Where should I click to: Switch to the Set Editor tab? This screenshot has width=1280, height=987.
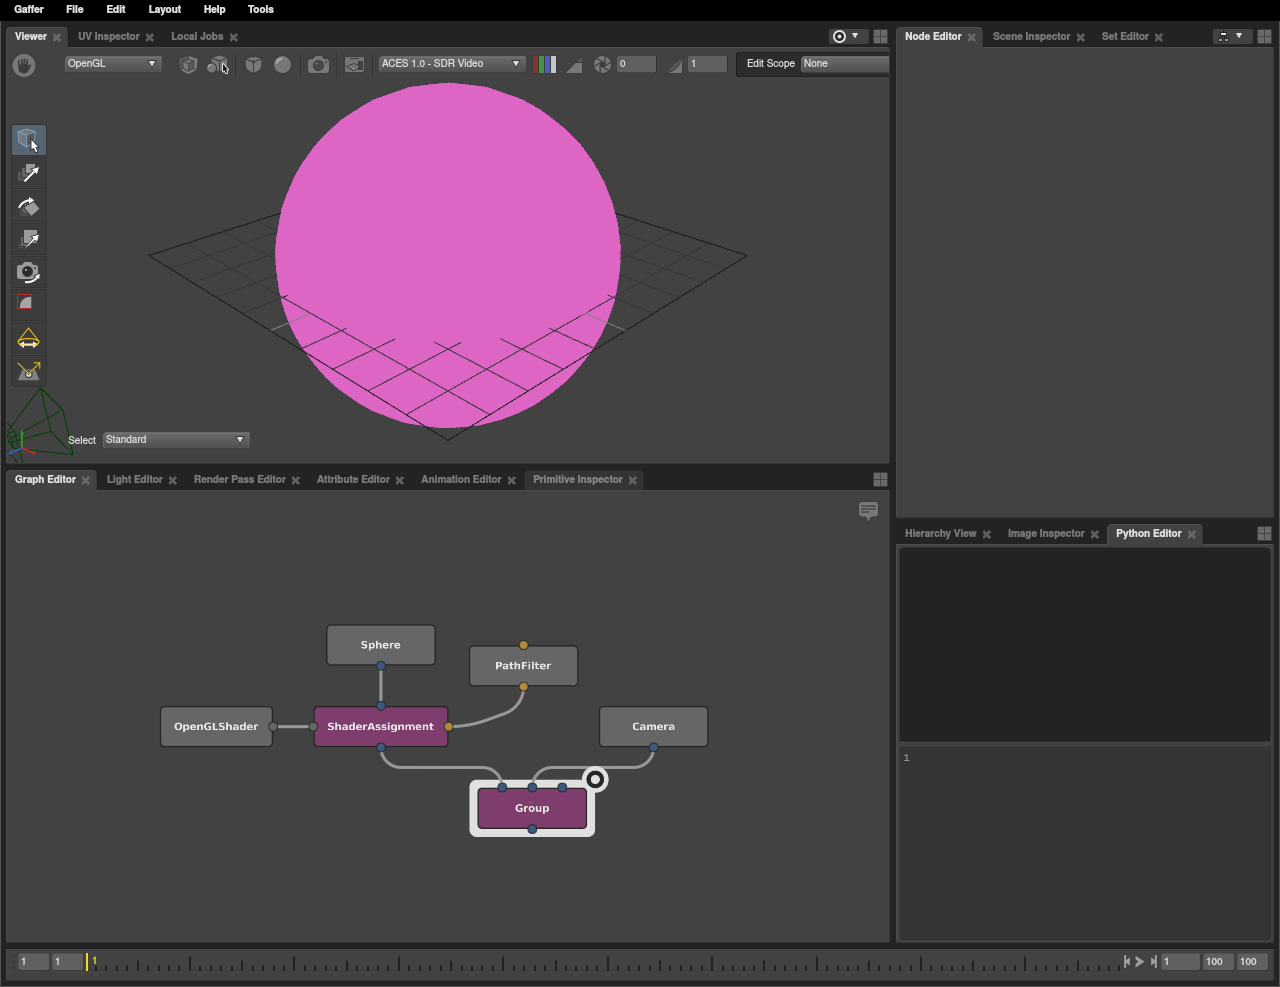pyautogui.click(x=1125, y=36)
